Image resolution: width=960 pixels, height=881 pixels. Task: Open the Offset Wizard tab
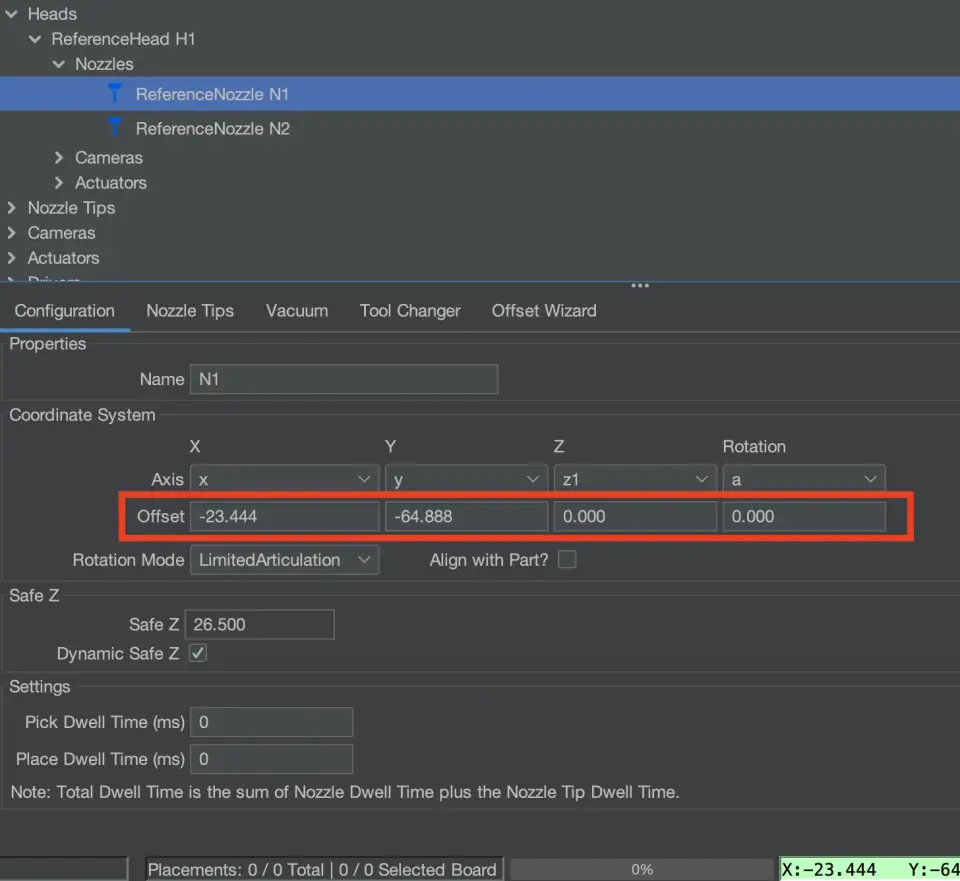[544, 311]
